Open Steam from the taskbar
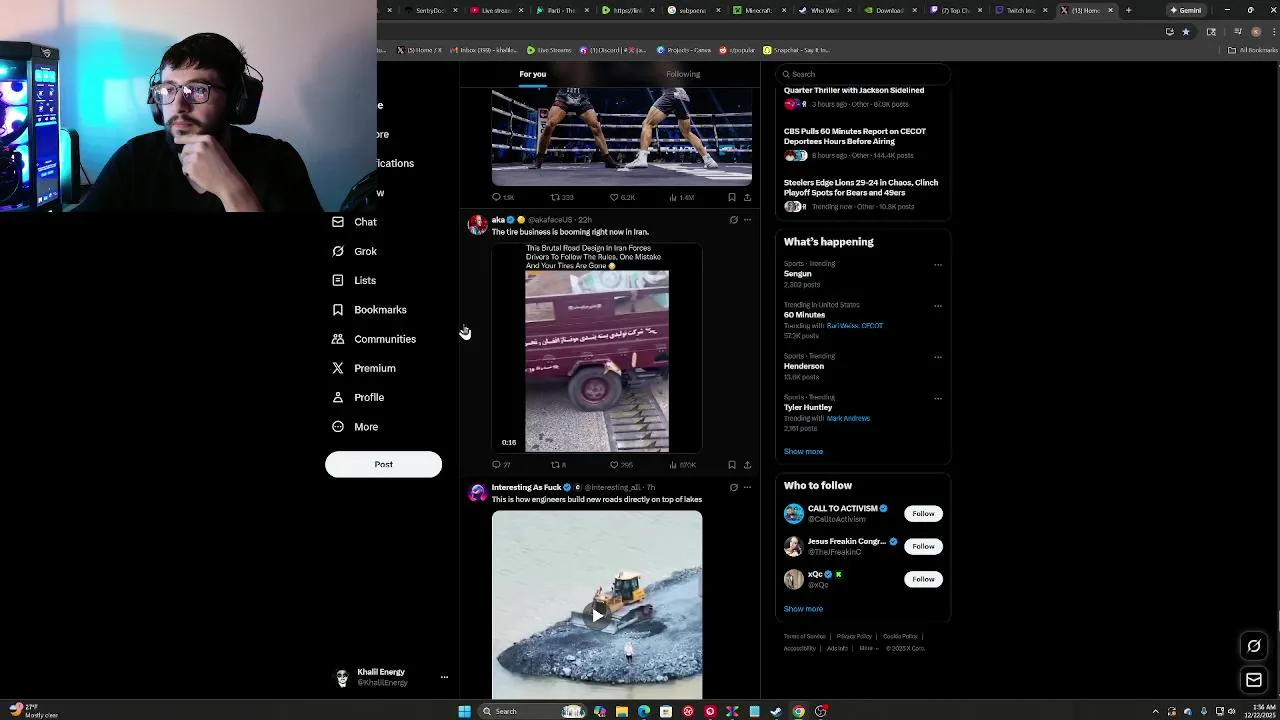This screenshot has height=720, width=1280. [776, 711]
